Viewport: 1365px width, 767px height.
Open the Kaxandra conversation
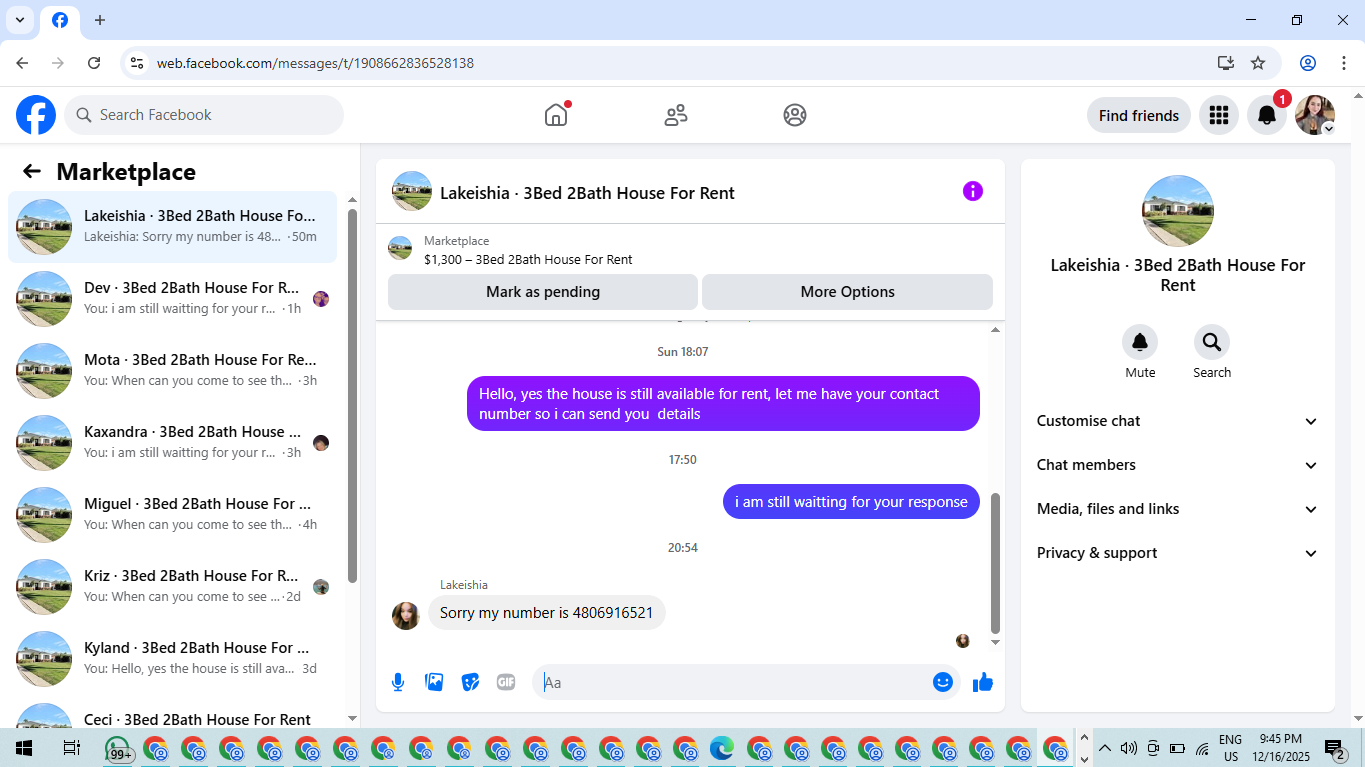[x=173, y=443]
